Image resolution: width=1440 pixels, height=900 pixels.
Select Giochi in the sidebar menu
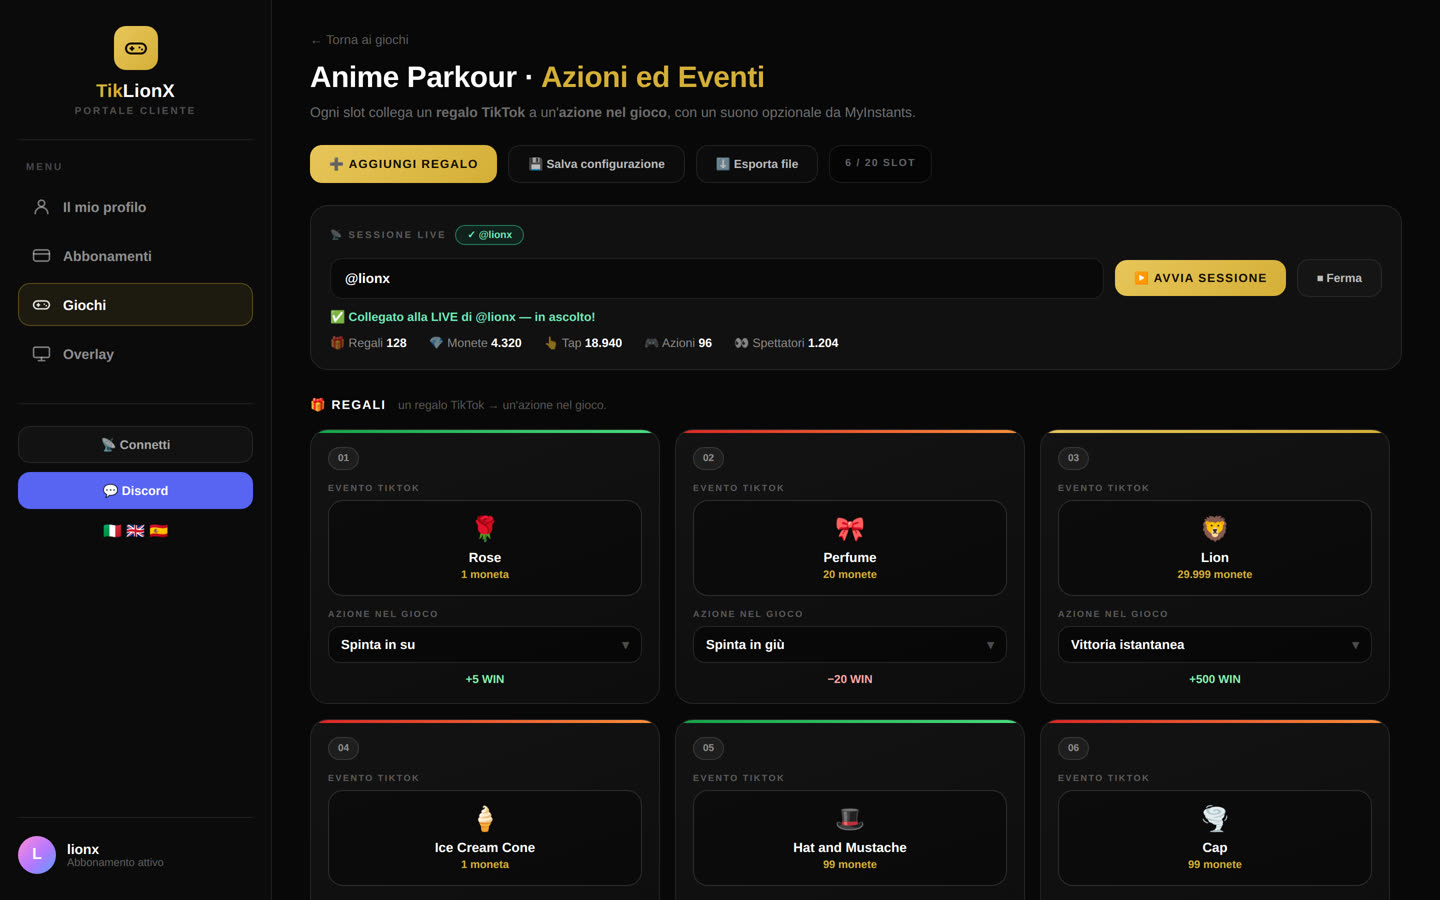[135, 305]
